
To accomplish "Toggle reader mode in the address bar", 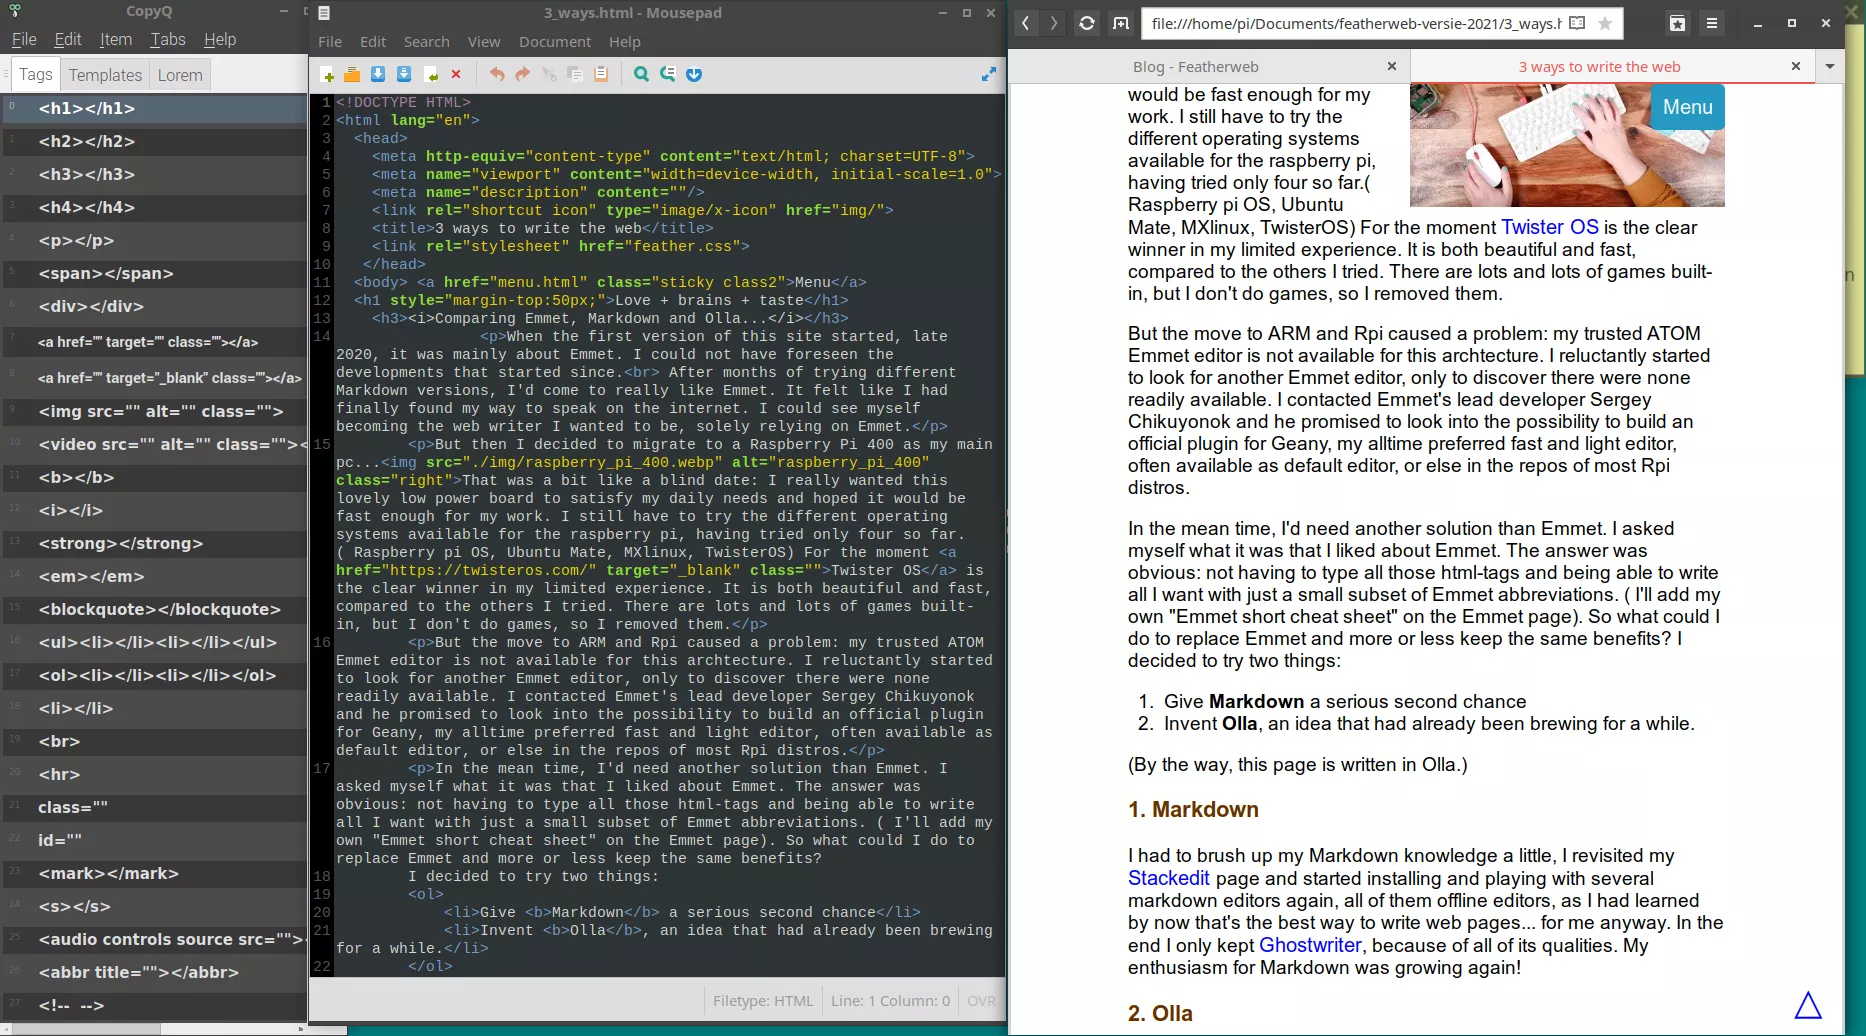I will (x=1577, y=23).
